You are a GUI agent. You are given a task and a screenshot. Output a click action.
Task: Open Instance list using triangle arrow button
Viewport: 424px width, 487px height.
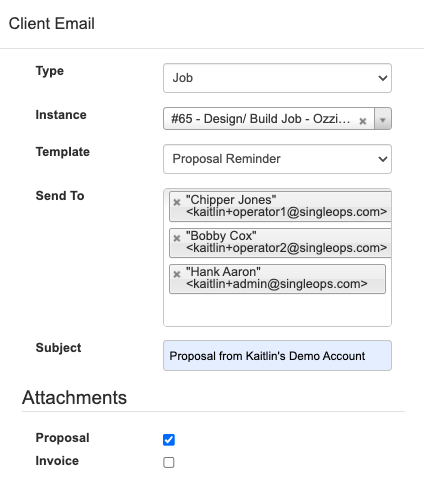pos(383,119)
